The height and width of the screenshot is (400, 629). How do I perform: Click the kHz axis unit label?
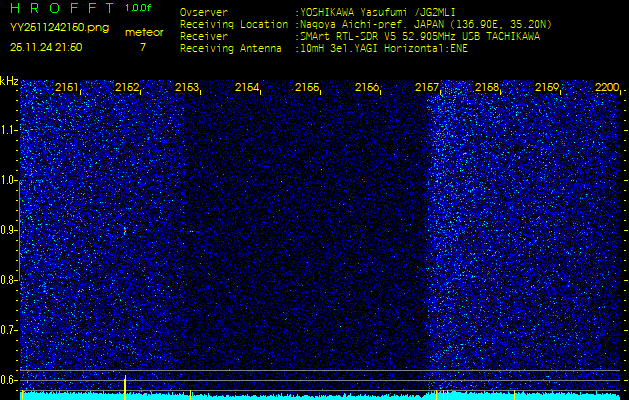click(x=9, y=81)
